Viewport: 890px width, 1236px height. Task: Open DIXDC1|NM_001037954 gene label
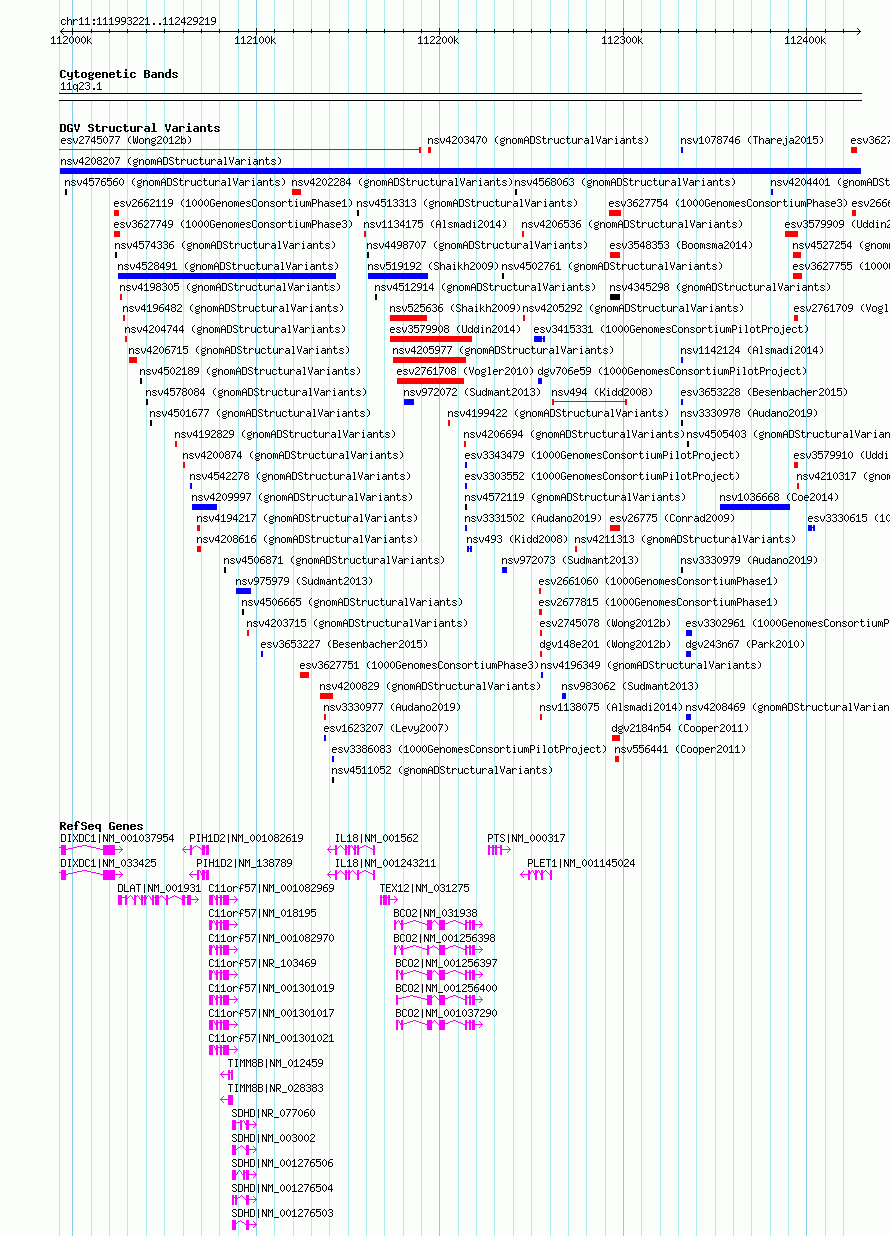point(117,838)
